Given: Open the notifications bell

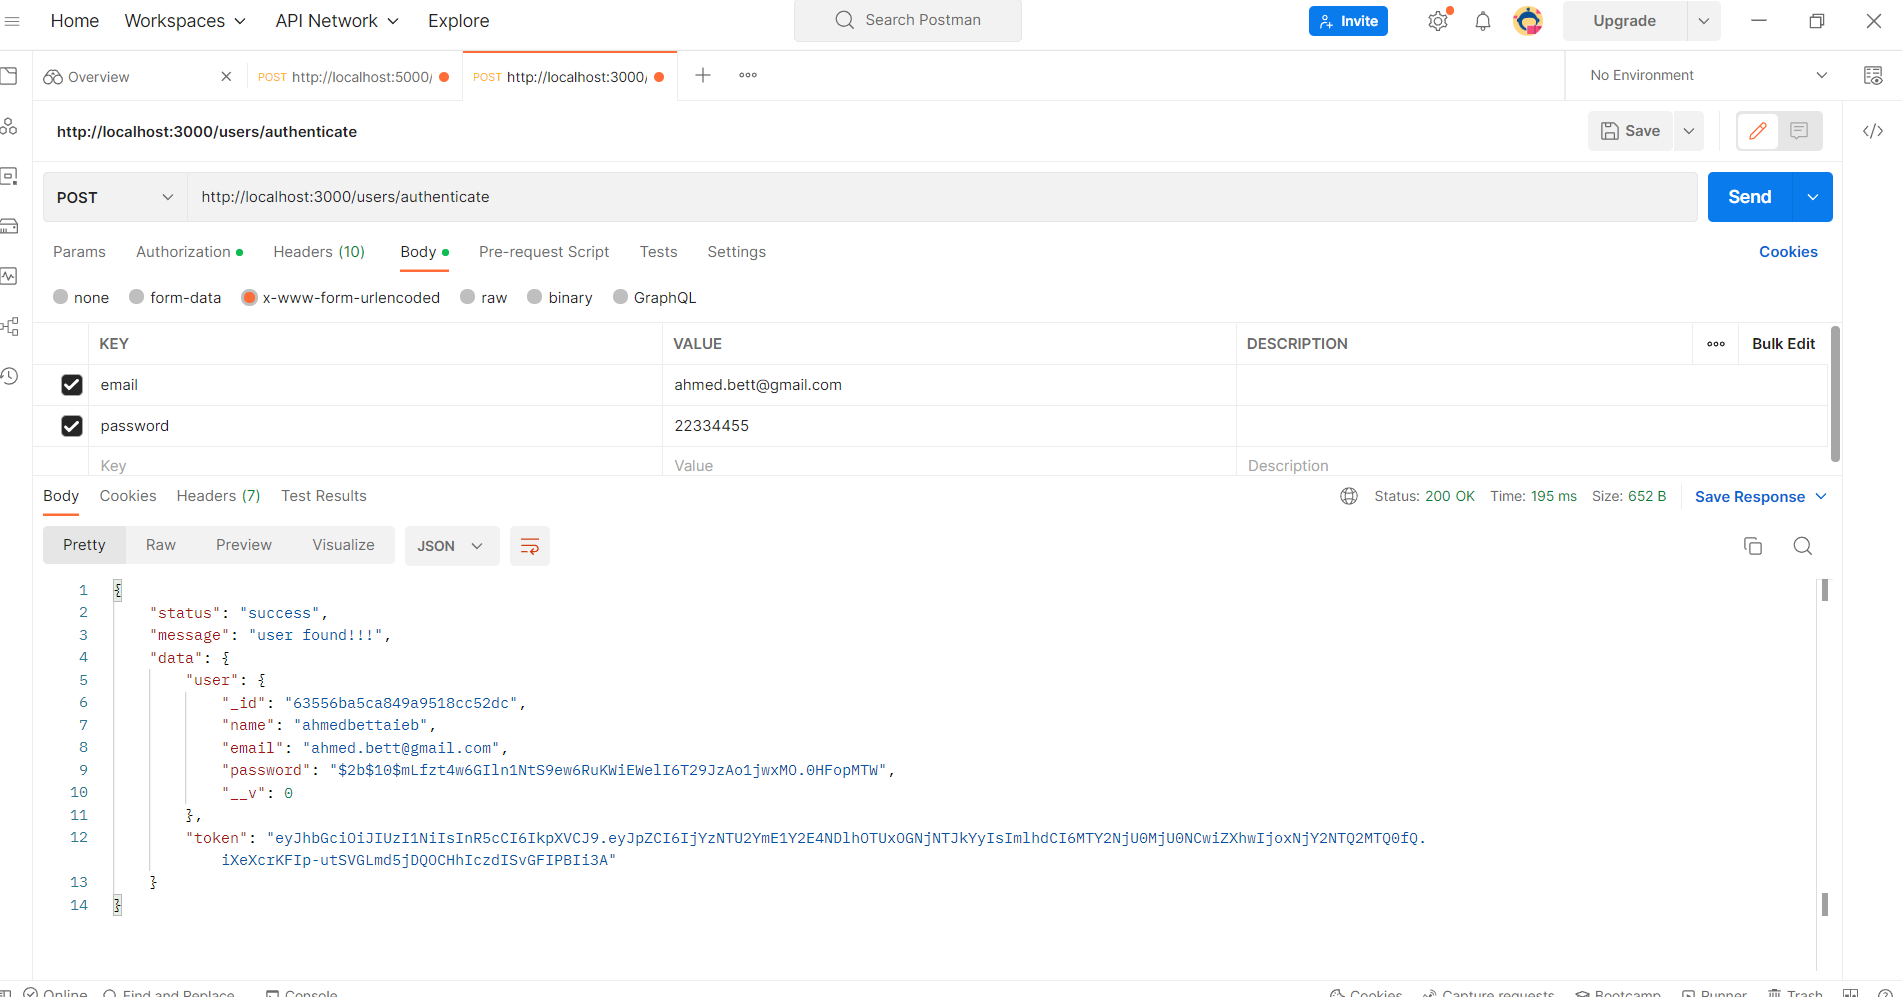Looking at the screenshot, I should (x=1483, y=21).
